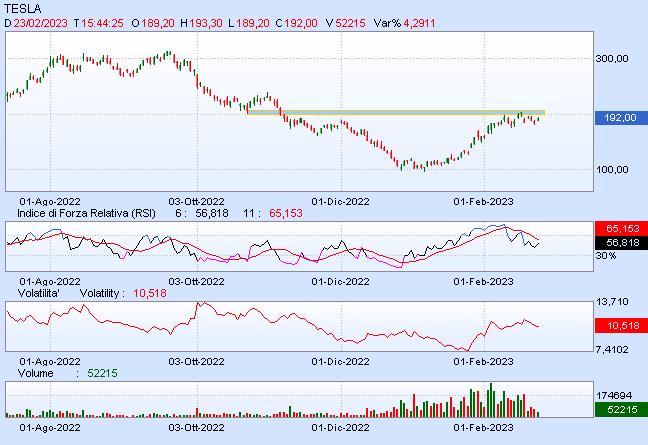Click the black 56,818 RSI axis tag
648x445 pixels.
(621, 243)
